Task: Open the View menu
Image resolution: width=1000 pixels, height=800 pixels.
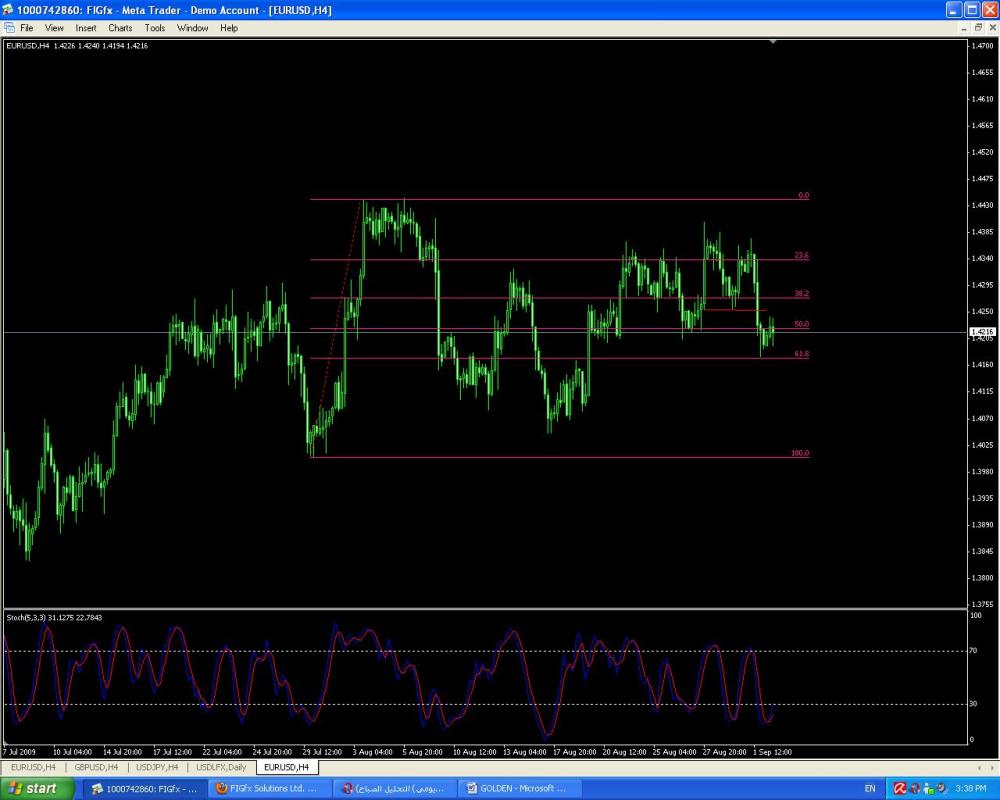Action: pos(54,28)
